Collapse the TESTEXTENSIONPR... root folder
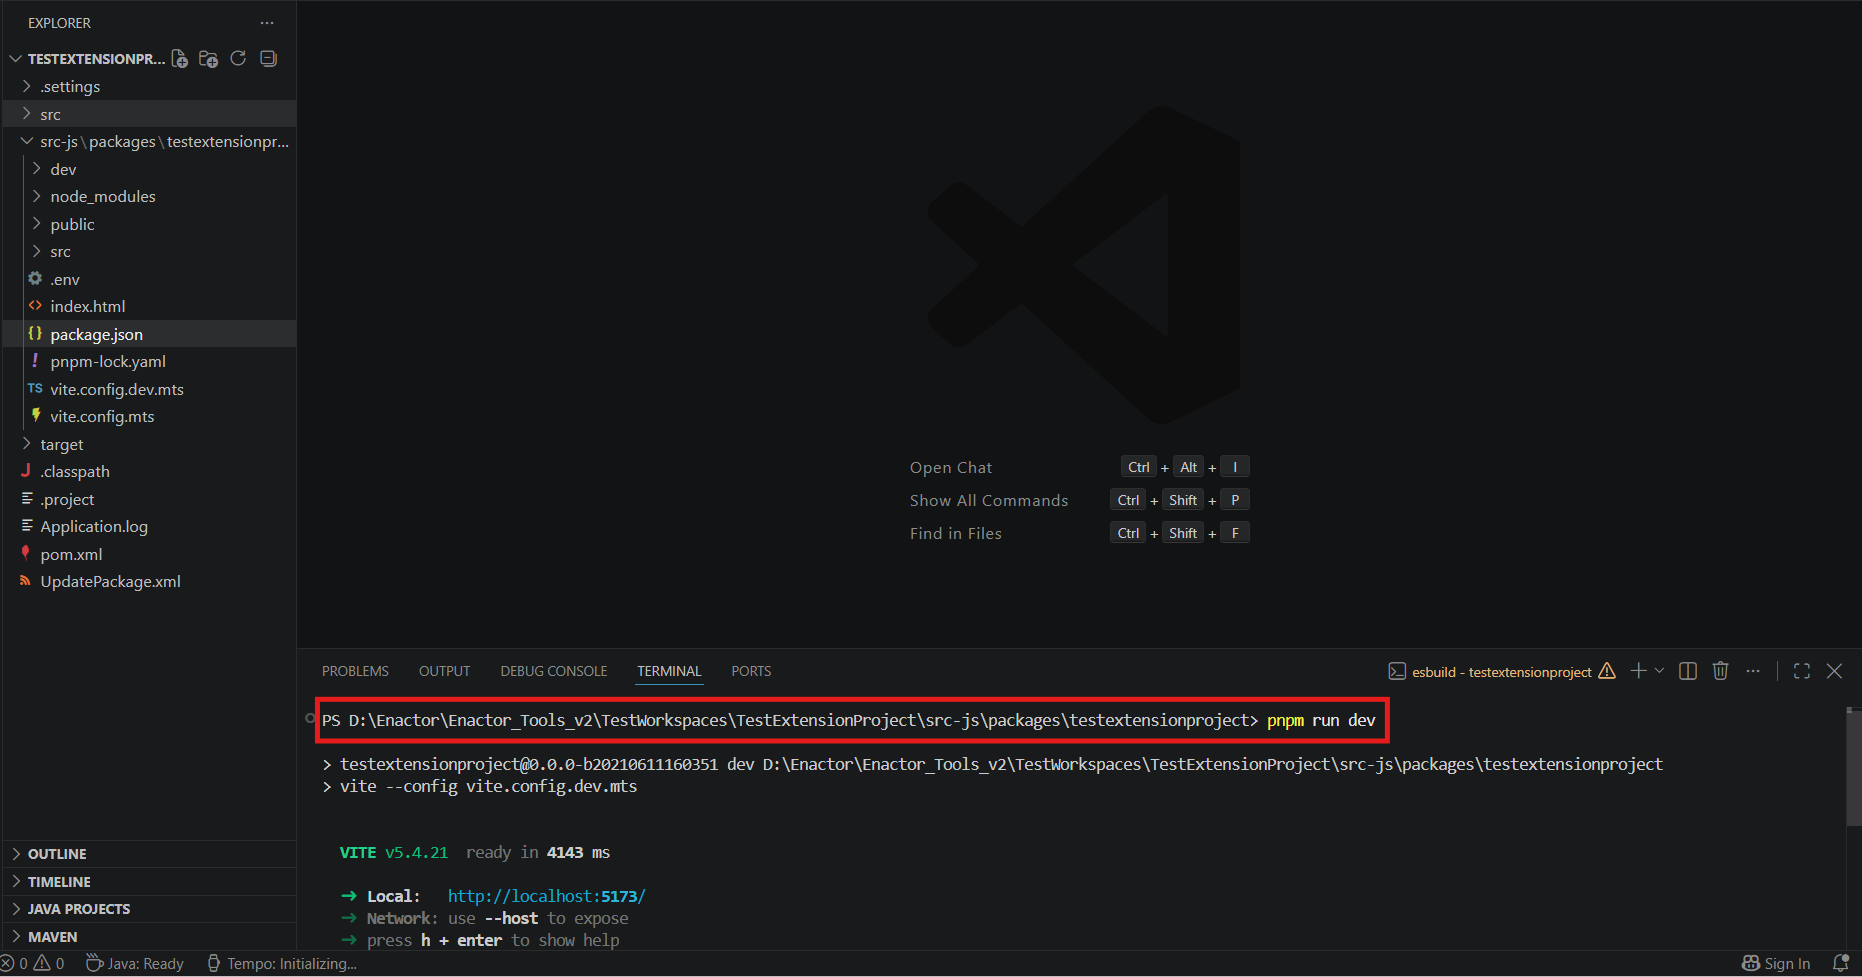Screen dimensions: 1862x977 click(x=150, y=59)
